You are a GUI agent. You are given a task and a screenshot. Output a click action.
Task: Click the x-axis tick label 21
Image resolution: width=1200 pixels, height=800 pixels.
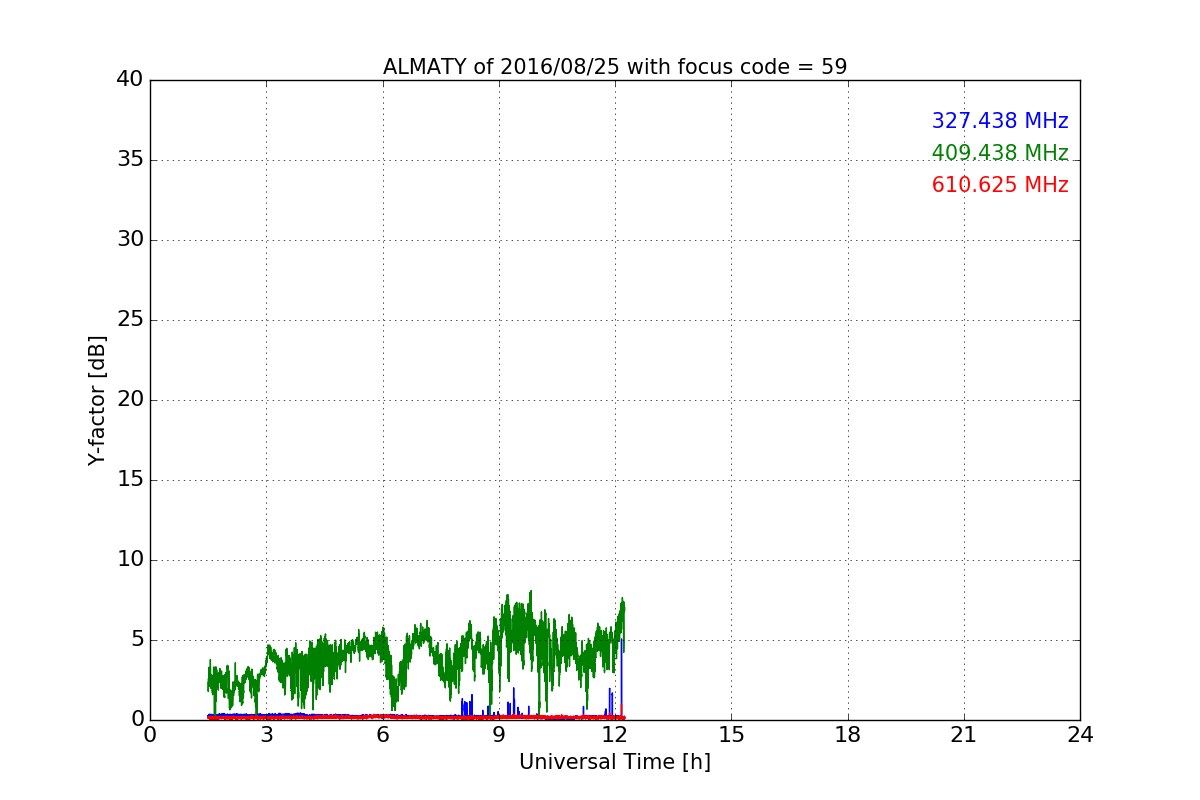point(964,735)
